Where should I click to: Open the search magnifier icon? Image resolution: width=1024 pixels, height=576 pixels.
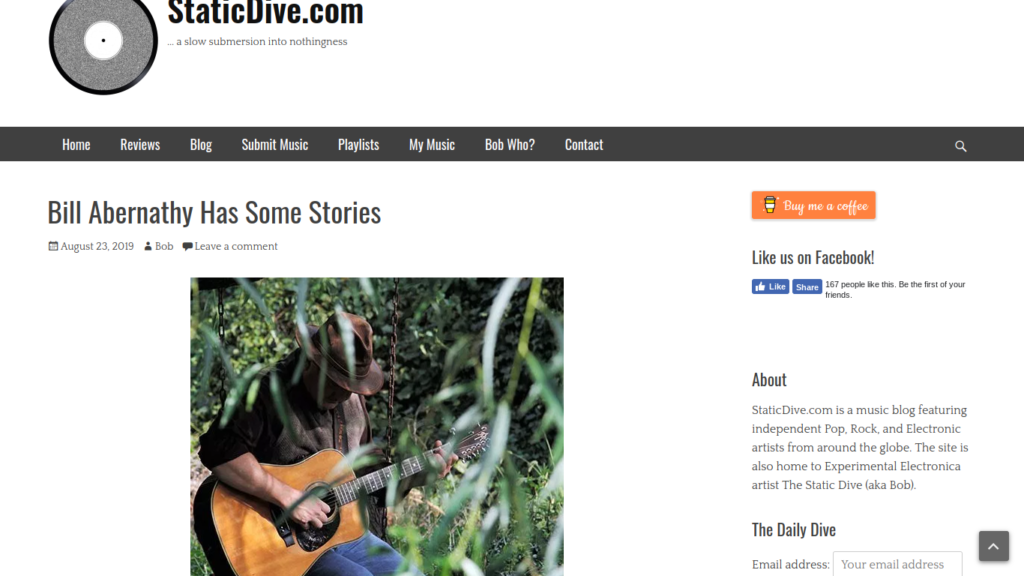(960, 146)
